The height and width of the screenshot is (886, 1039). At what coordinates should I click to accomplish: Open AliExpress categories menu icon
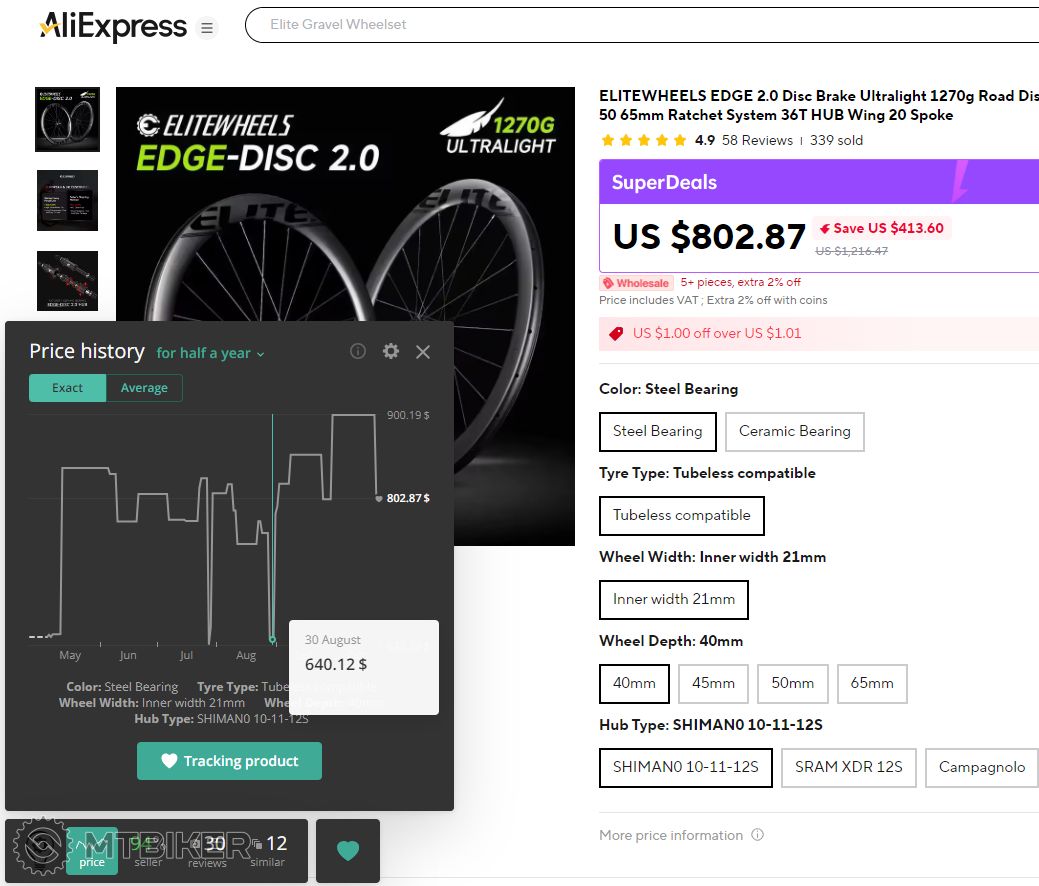pos(207,27)
